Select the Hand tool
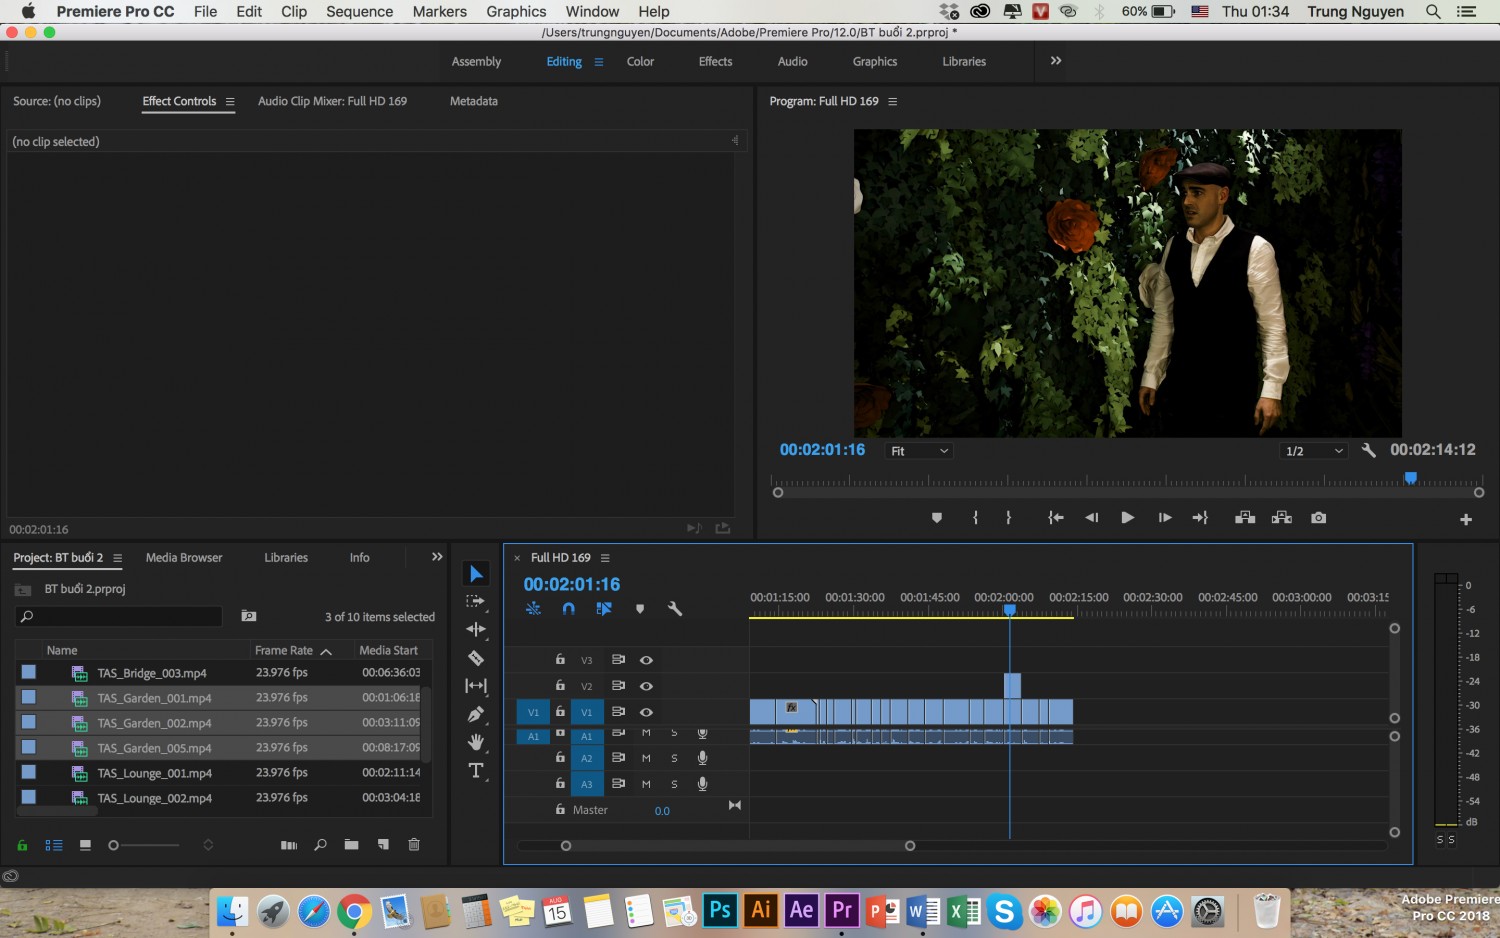This screenshot has height=938, width=1500. tap(476, 742)
